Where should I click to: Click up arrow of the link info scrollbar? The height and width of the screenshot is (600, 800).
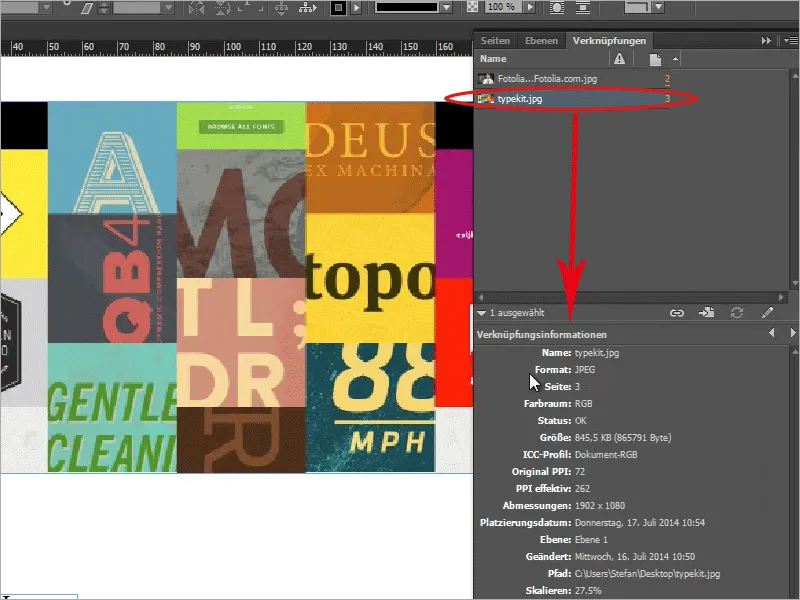coord(794,351)
